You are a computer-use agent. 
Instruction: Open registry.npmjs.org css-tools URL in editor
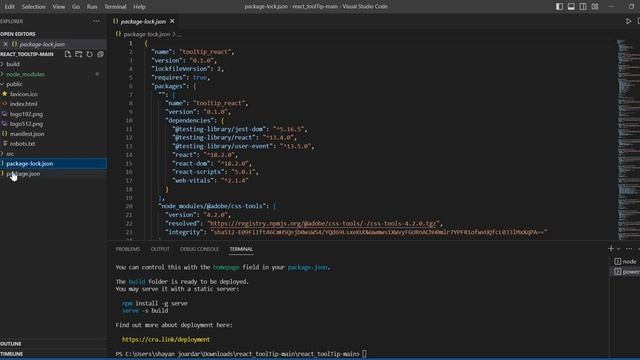pyautogui.click(x=322, y=223)
